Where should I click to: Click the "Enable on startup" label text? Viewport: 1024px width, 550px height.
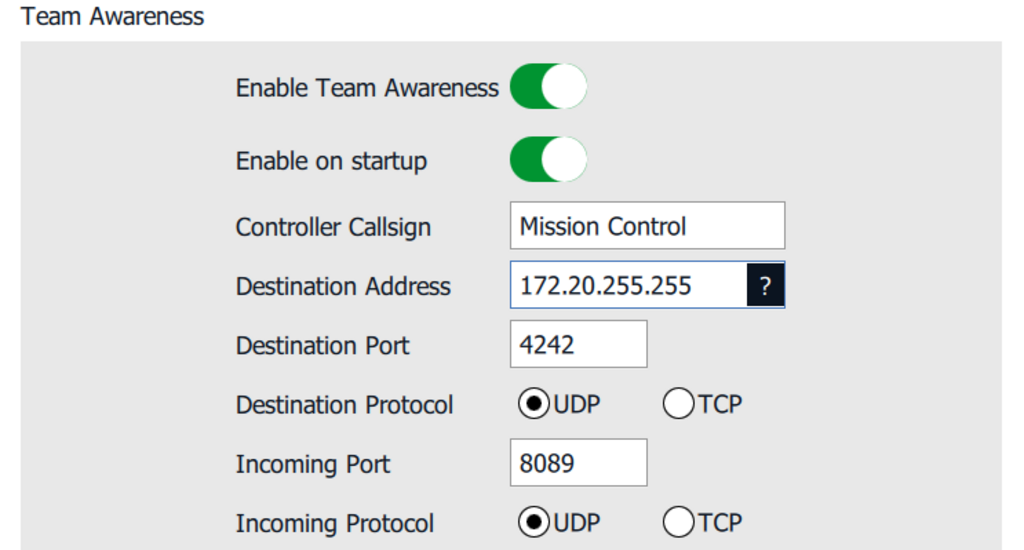331,161
